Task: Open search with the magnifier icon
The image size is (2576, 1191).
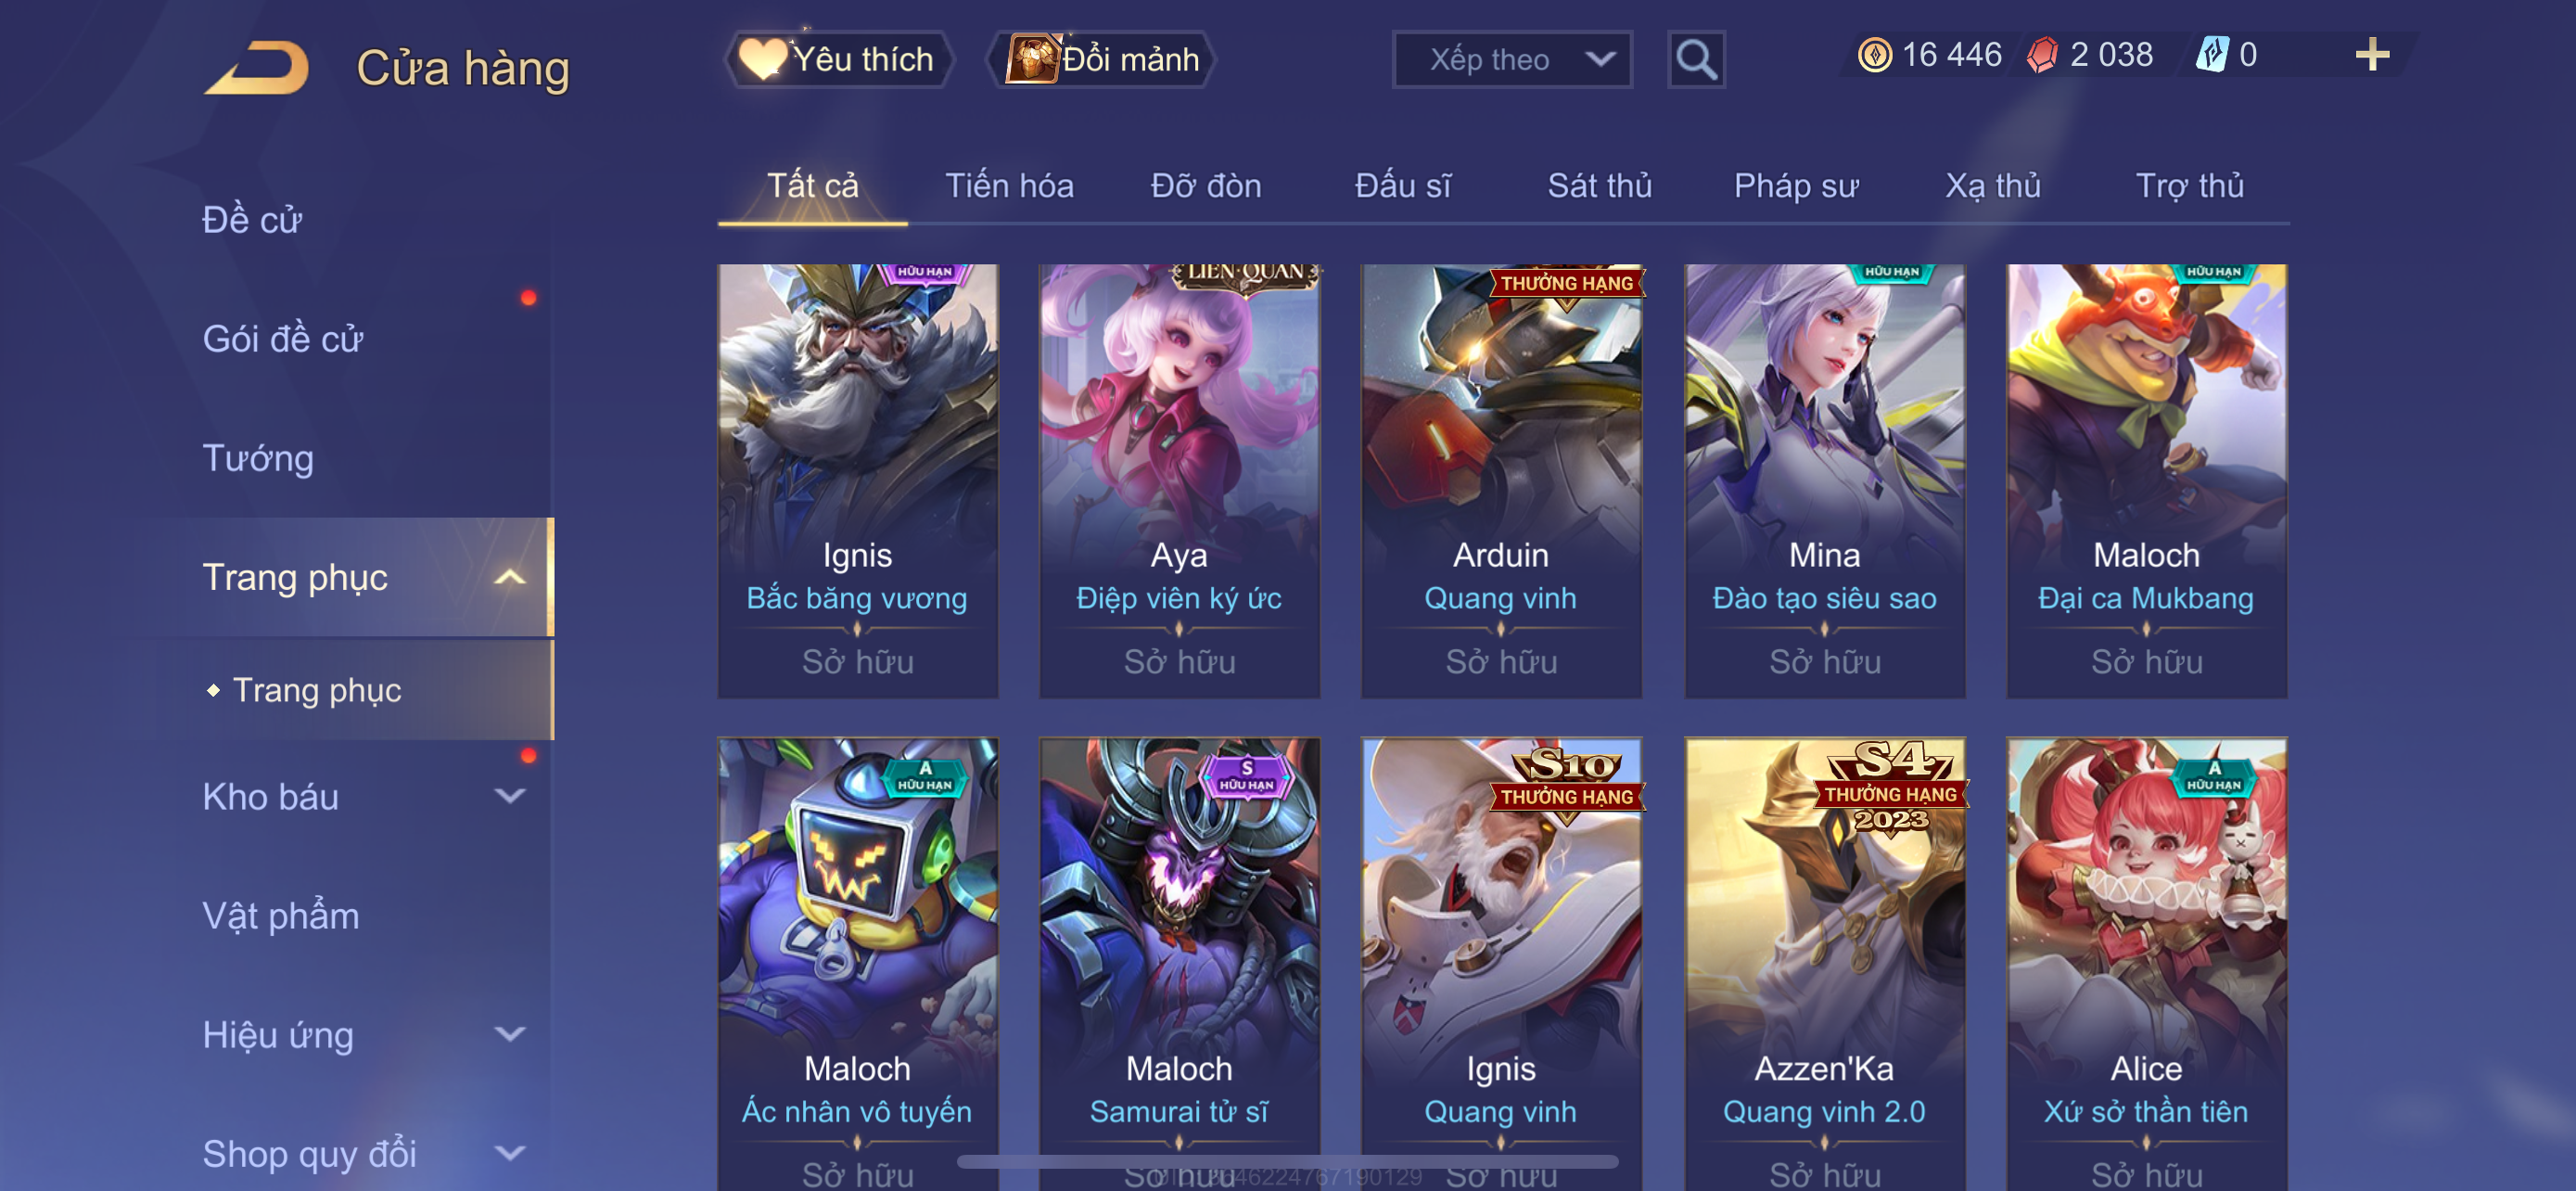Action: 1696,60
